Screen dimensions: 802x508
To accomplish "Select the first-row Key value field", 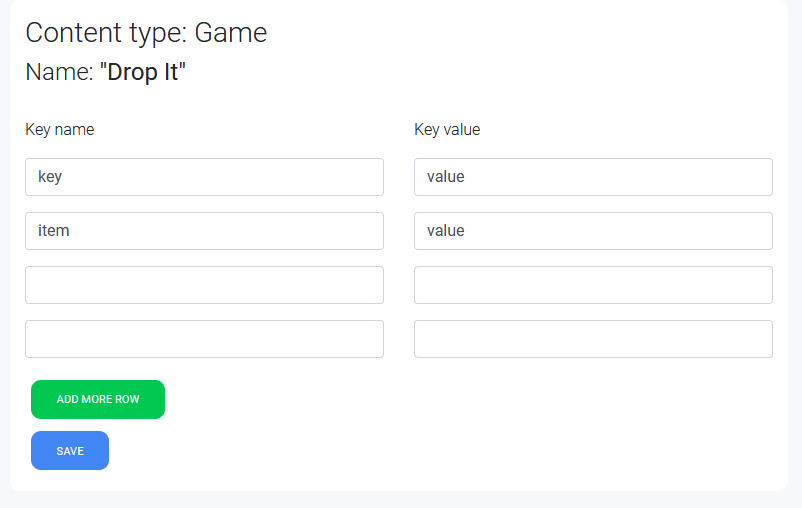I will pos(593,177).
